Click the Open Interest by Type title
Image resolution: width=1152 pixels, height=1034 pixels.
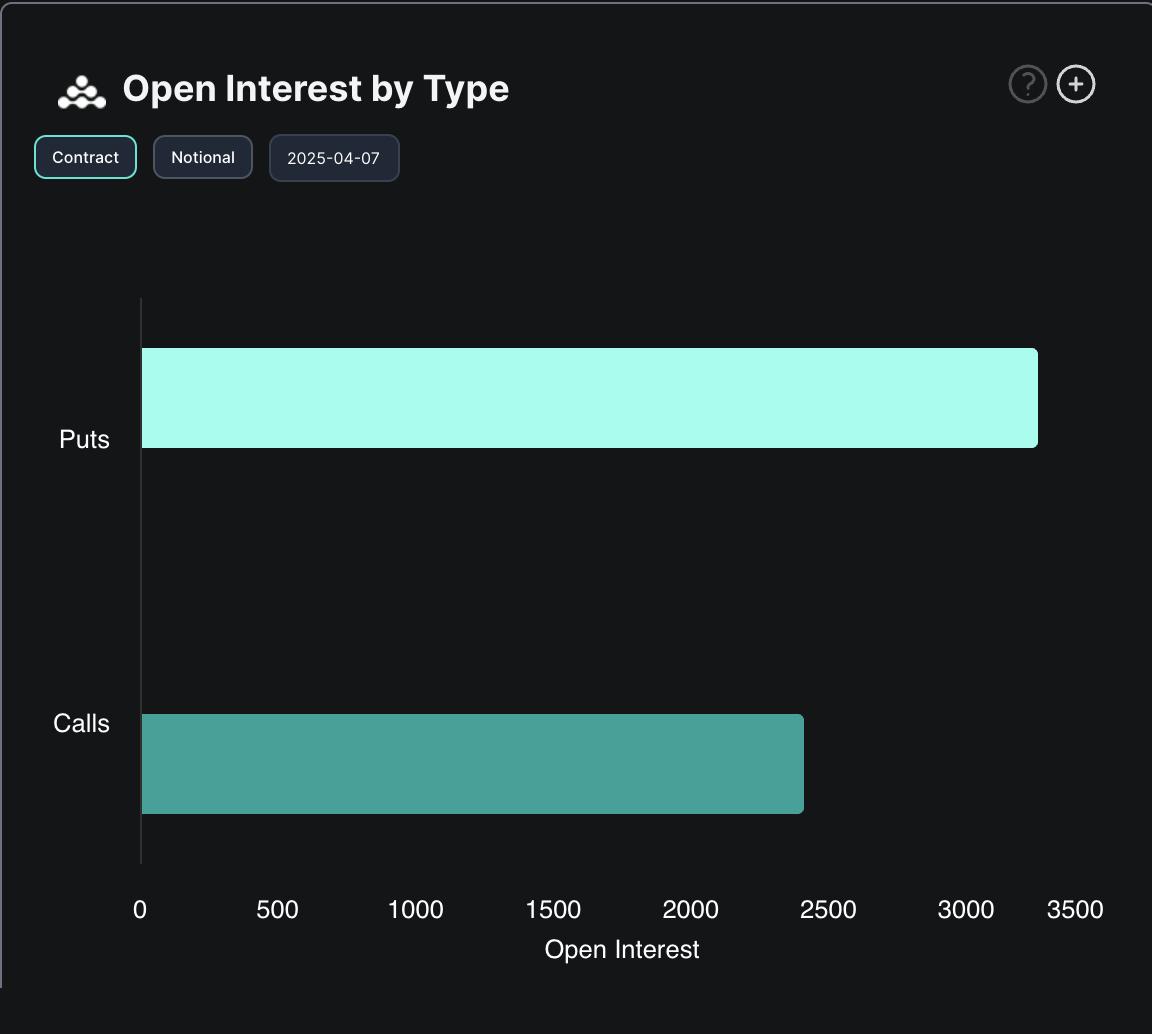click(x=315, y=88)
